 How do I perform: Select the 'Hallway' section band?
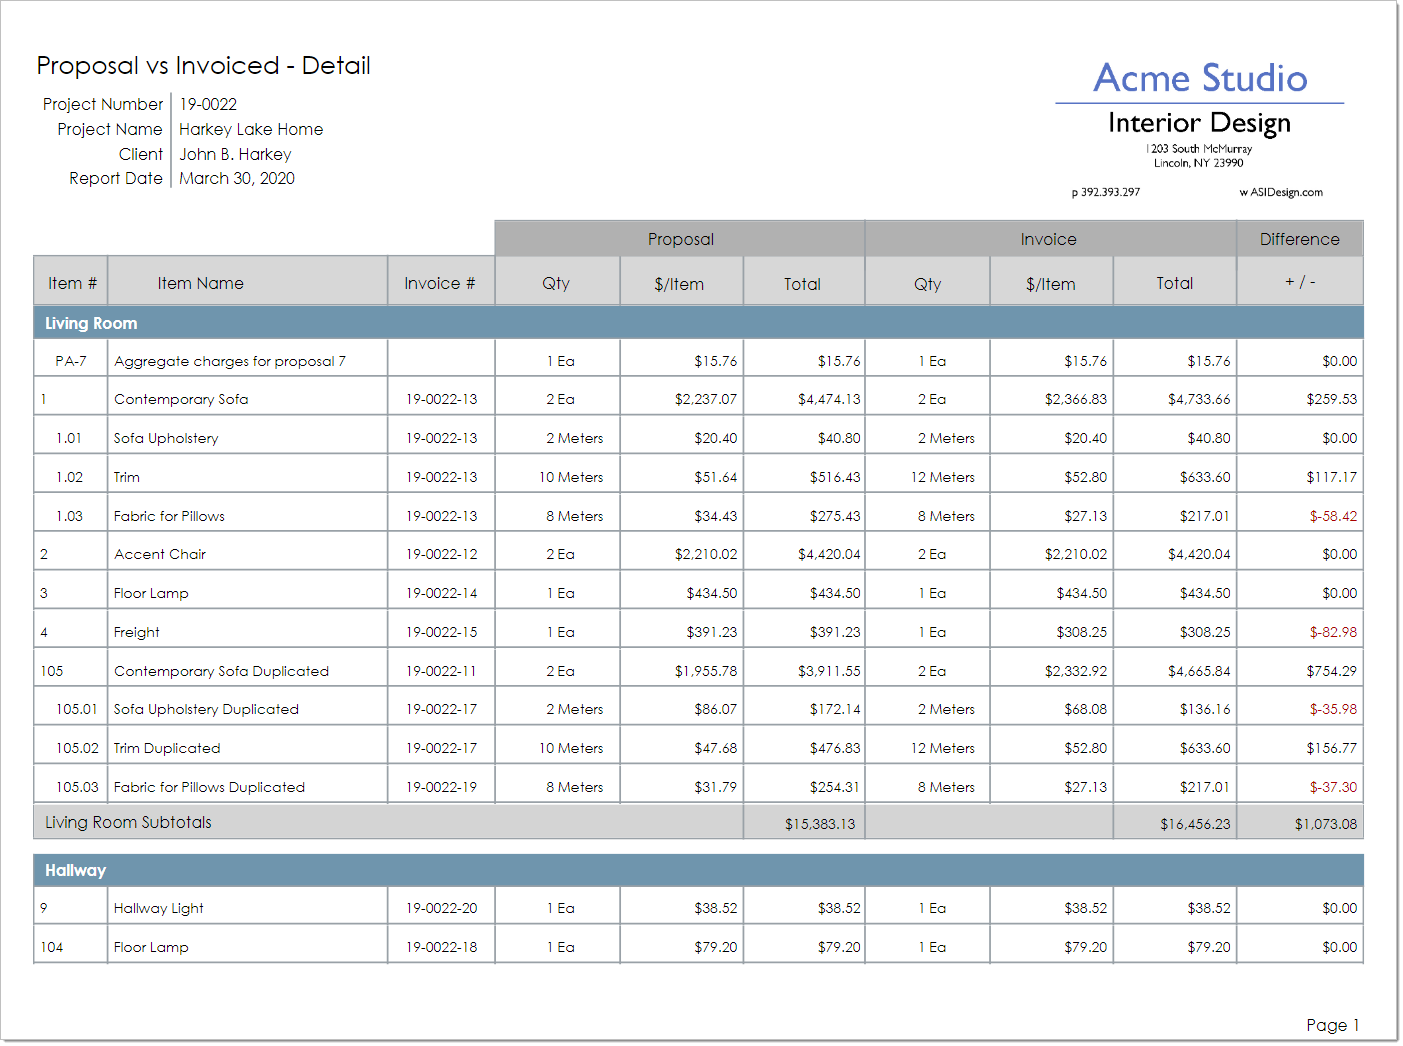698,870
